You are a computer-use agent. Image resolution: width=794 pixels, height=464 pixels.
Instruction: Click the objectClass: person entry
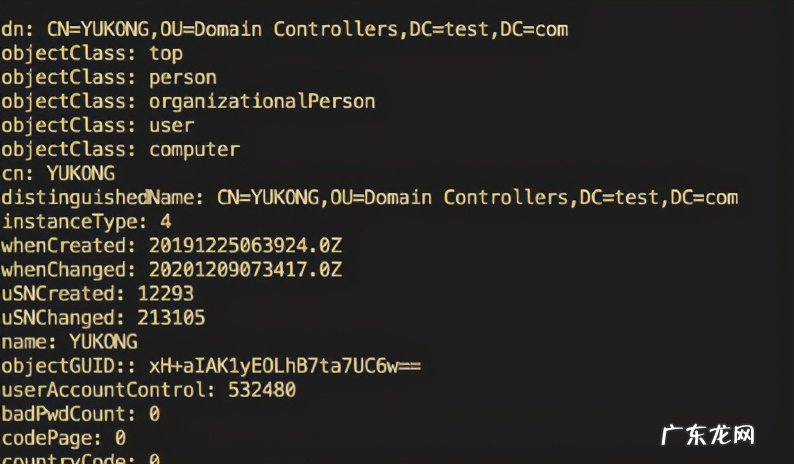[108, 77]
